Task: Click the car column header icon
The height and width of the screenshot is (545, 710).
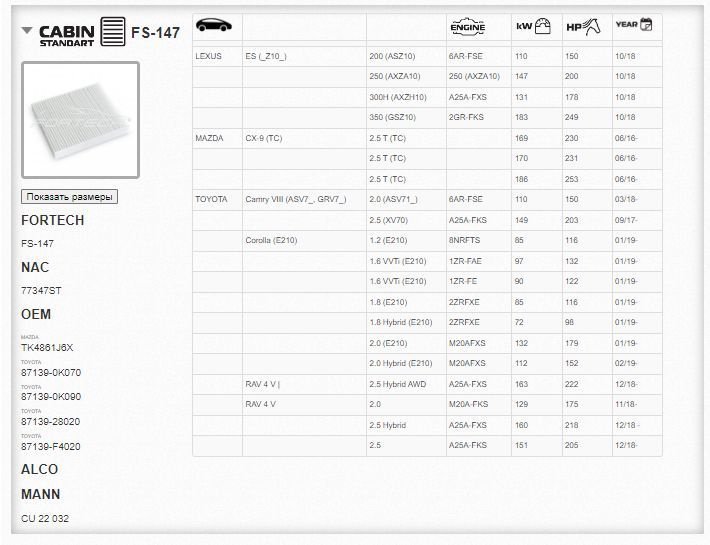Action: (x=213, y=25)
